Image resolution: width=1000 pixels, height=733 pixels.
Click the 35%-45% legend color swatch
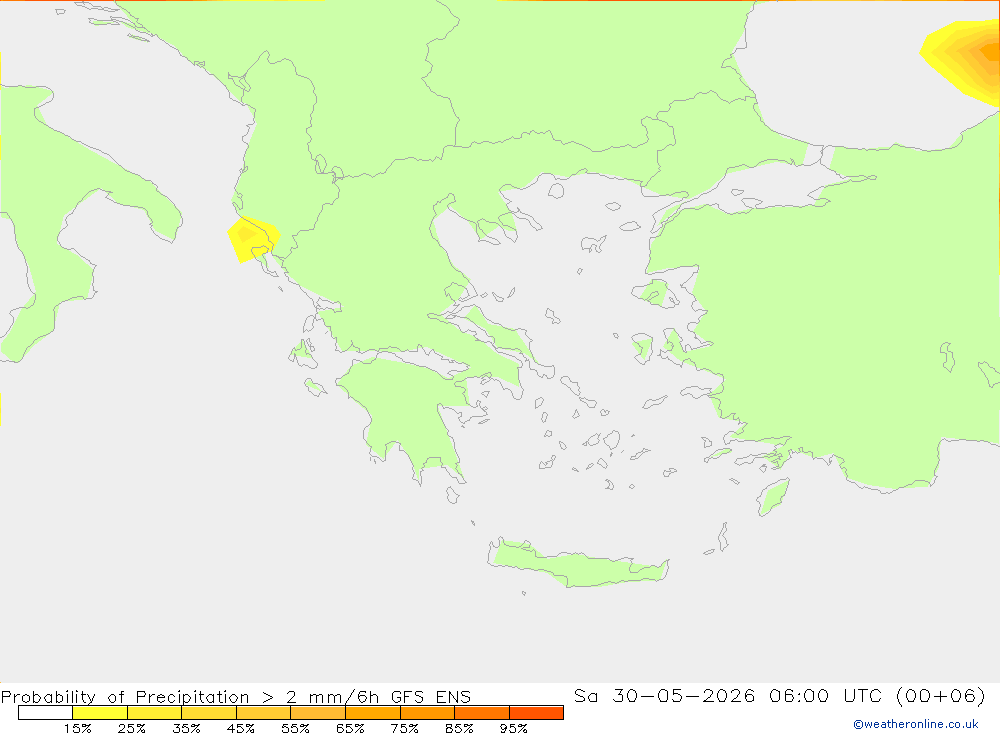coord(209,712)
